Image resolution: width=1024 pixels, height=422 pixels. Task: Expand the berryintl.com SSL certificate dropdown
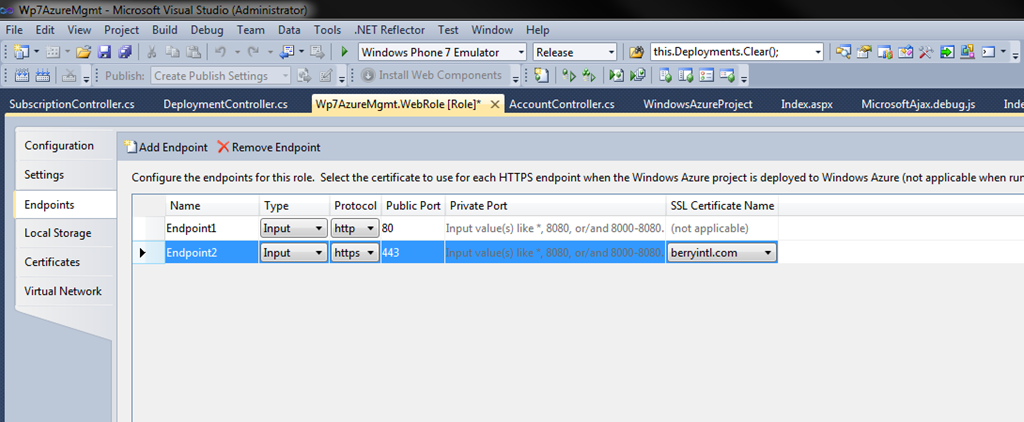tap(722, 253)
